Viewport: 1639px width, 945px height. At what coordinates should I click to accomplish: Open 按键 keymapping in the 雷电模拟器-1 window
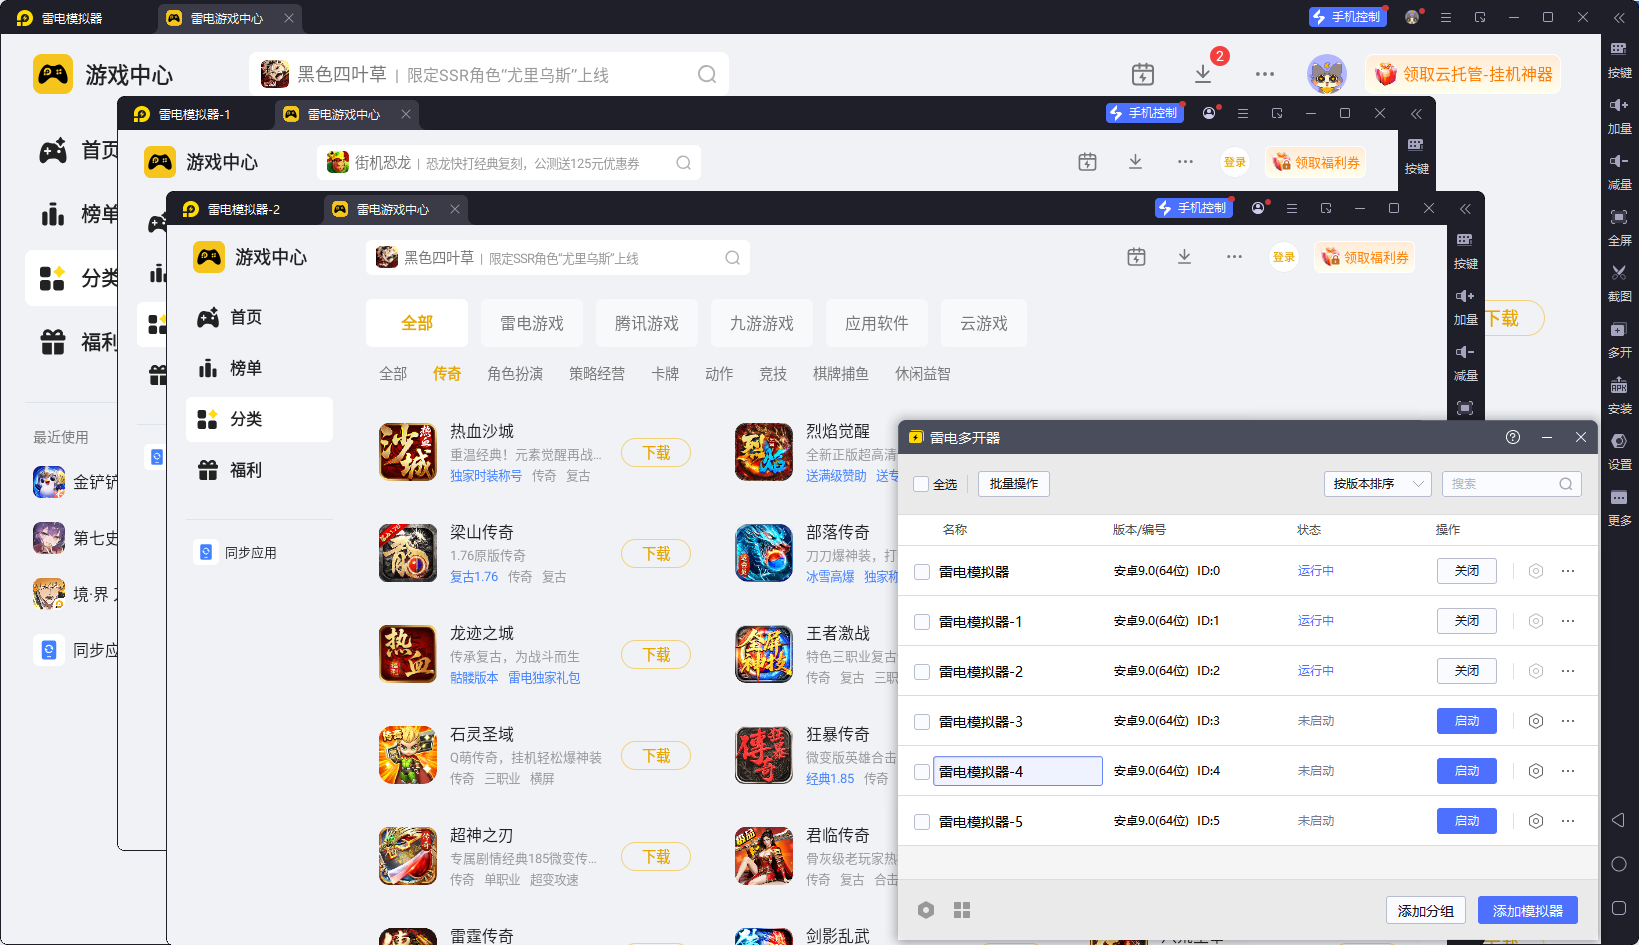1416,155
